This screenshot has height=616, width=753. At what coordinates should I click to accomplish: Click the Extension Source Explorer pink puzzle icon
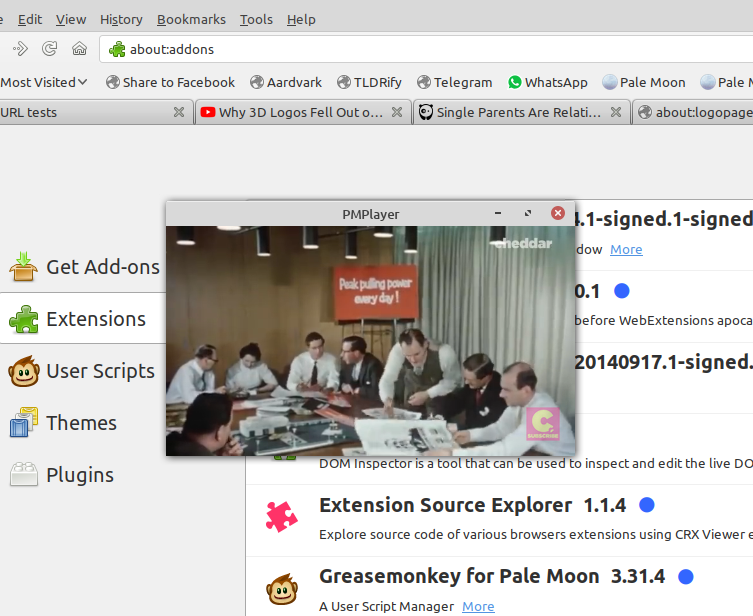coord(282,517)
